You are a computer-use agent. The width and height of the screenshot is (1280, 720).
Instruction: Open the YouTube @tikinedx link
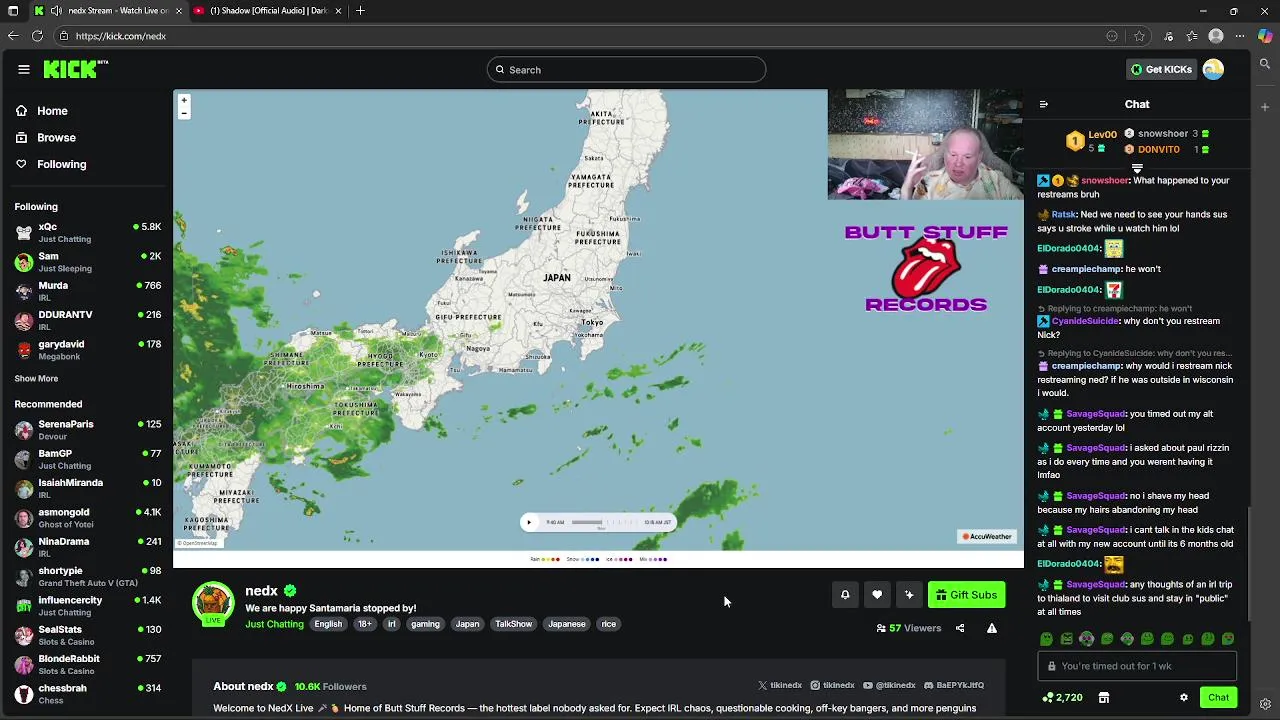pos(889,686)
